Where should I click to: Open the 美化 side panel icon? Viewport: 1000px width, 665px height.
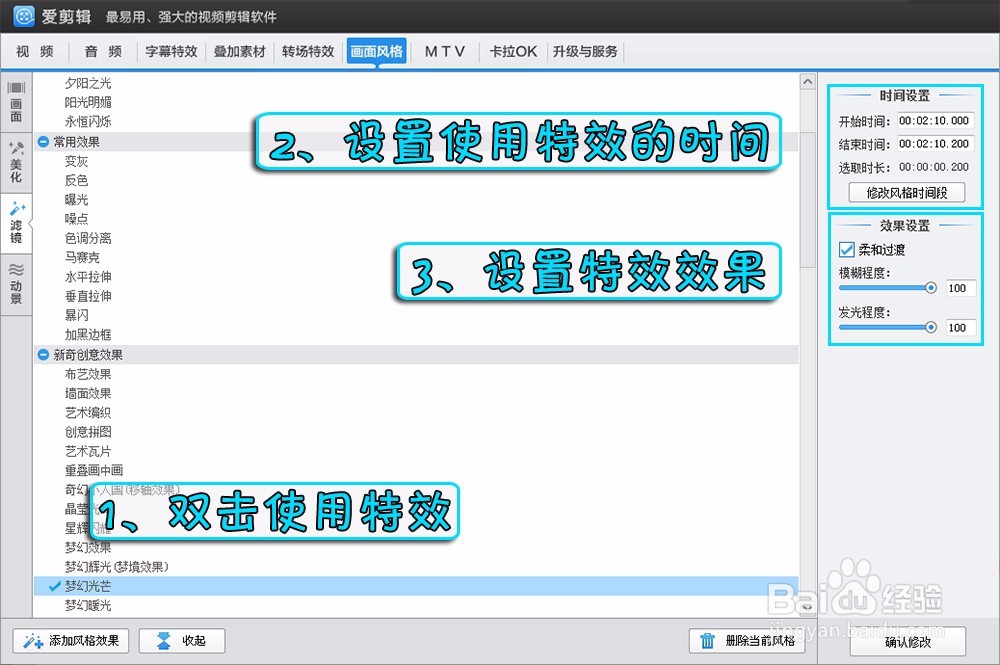click(x=16, y=162)
